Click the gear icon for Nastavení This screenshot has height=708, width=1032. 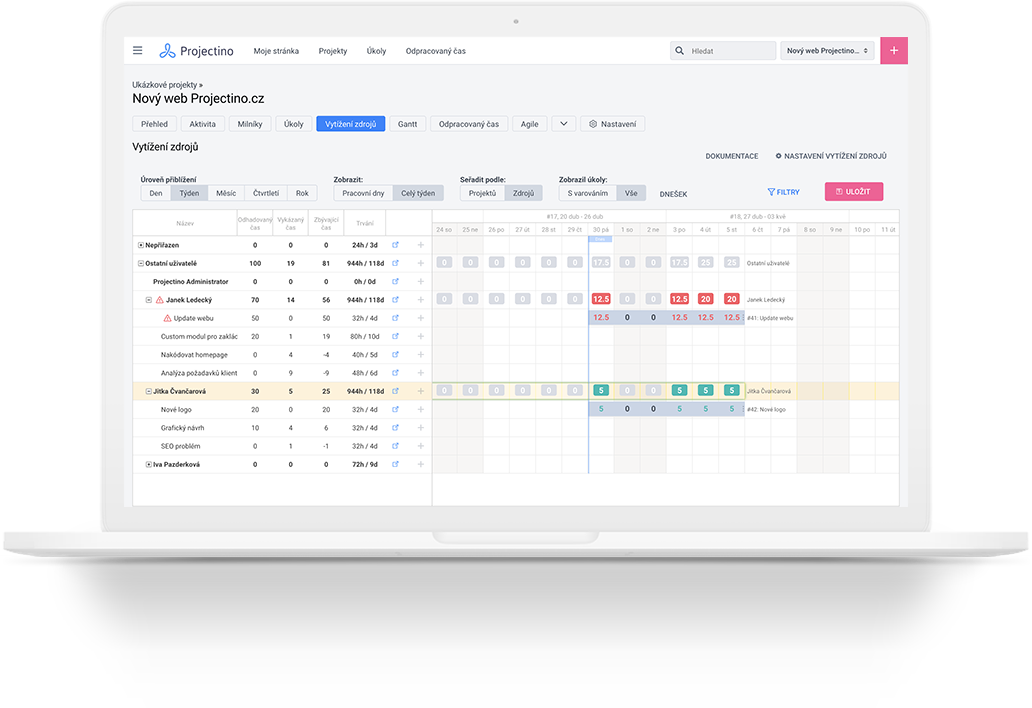click(593, 124)
